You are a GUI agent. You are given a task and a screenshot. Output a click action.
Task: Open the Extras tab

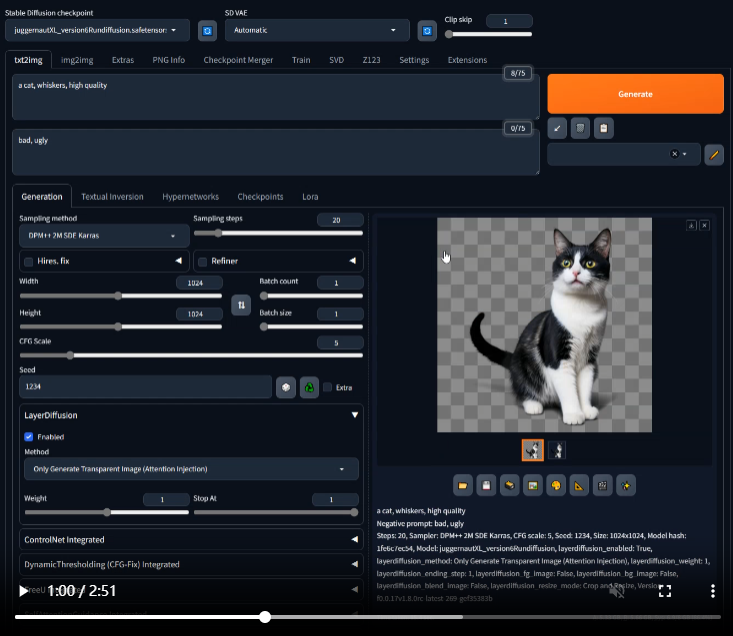[x=123, y=60]
